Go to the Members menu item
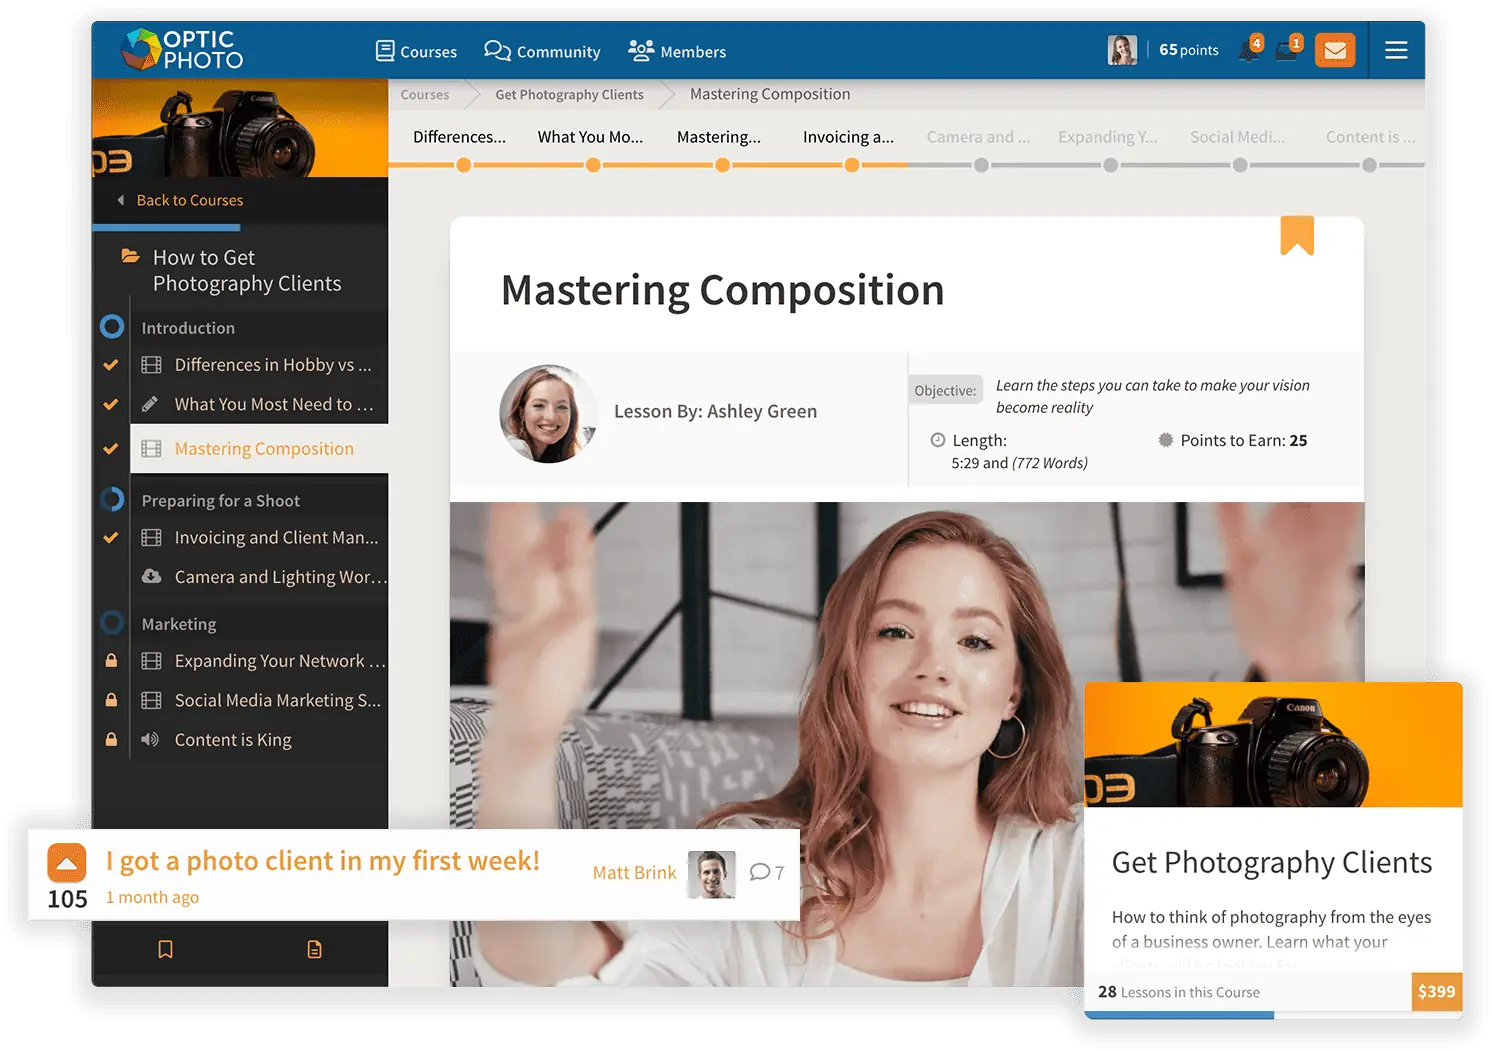The image size is (1492, 1051). tap(677, 51)
